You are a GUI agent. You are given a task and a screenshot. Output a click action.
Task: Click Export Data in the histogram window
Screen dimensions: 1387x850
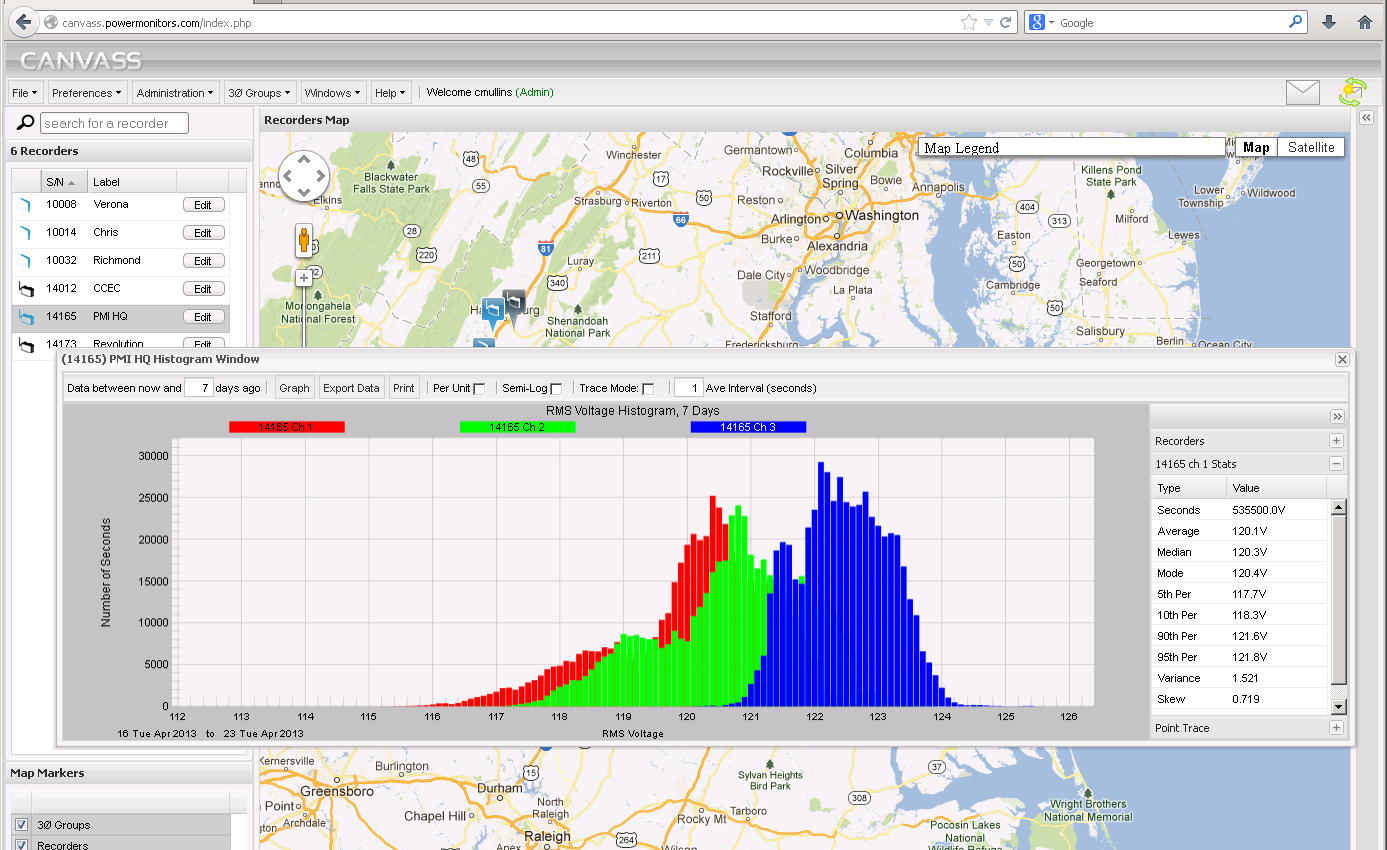coord(351,387)
